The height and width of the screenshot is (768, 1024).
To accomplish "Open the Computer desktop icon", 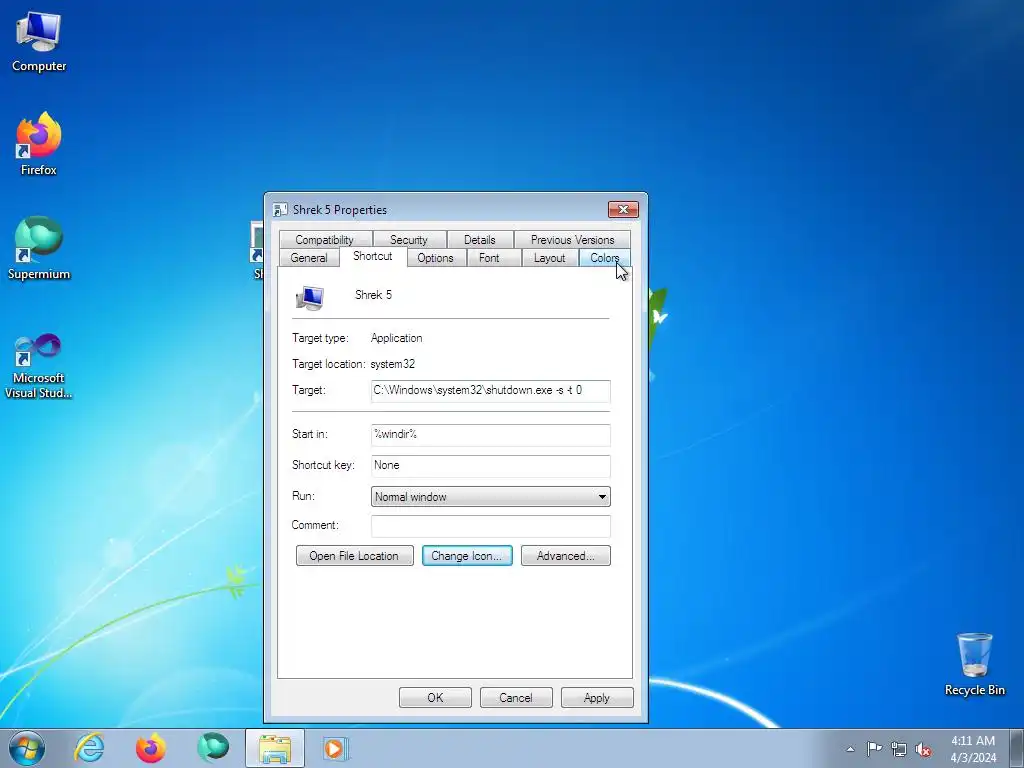I will 39,40.
